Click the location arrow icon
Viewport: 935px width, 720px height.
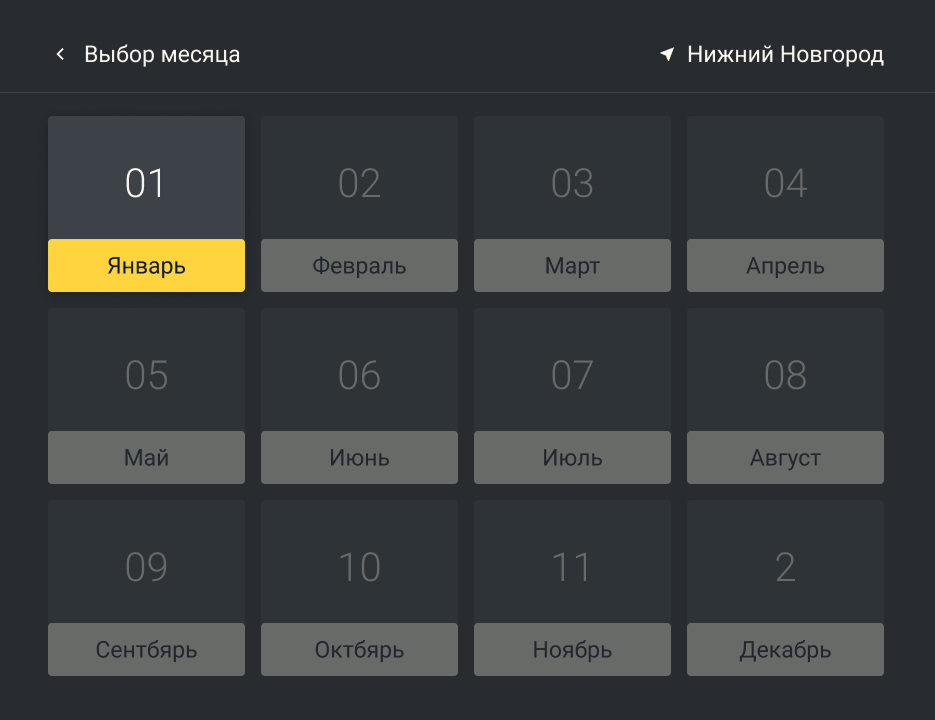pyautogui.click(x=667, y=54)
